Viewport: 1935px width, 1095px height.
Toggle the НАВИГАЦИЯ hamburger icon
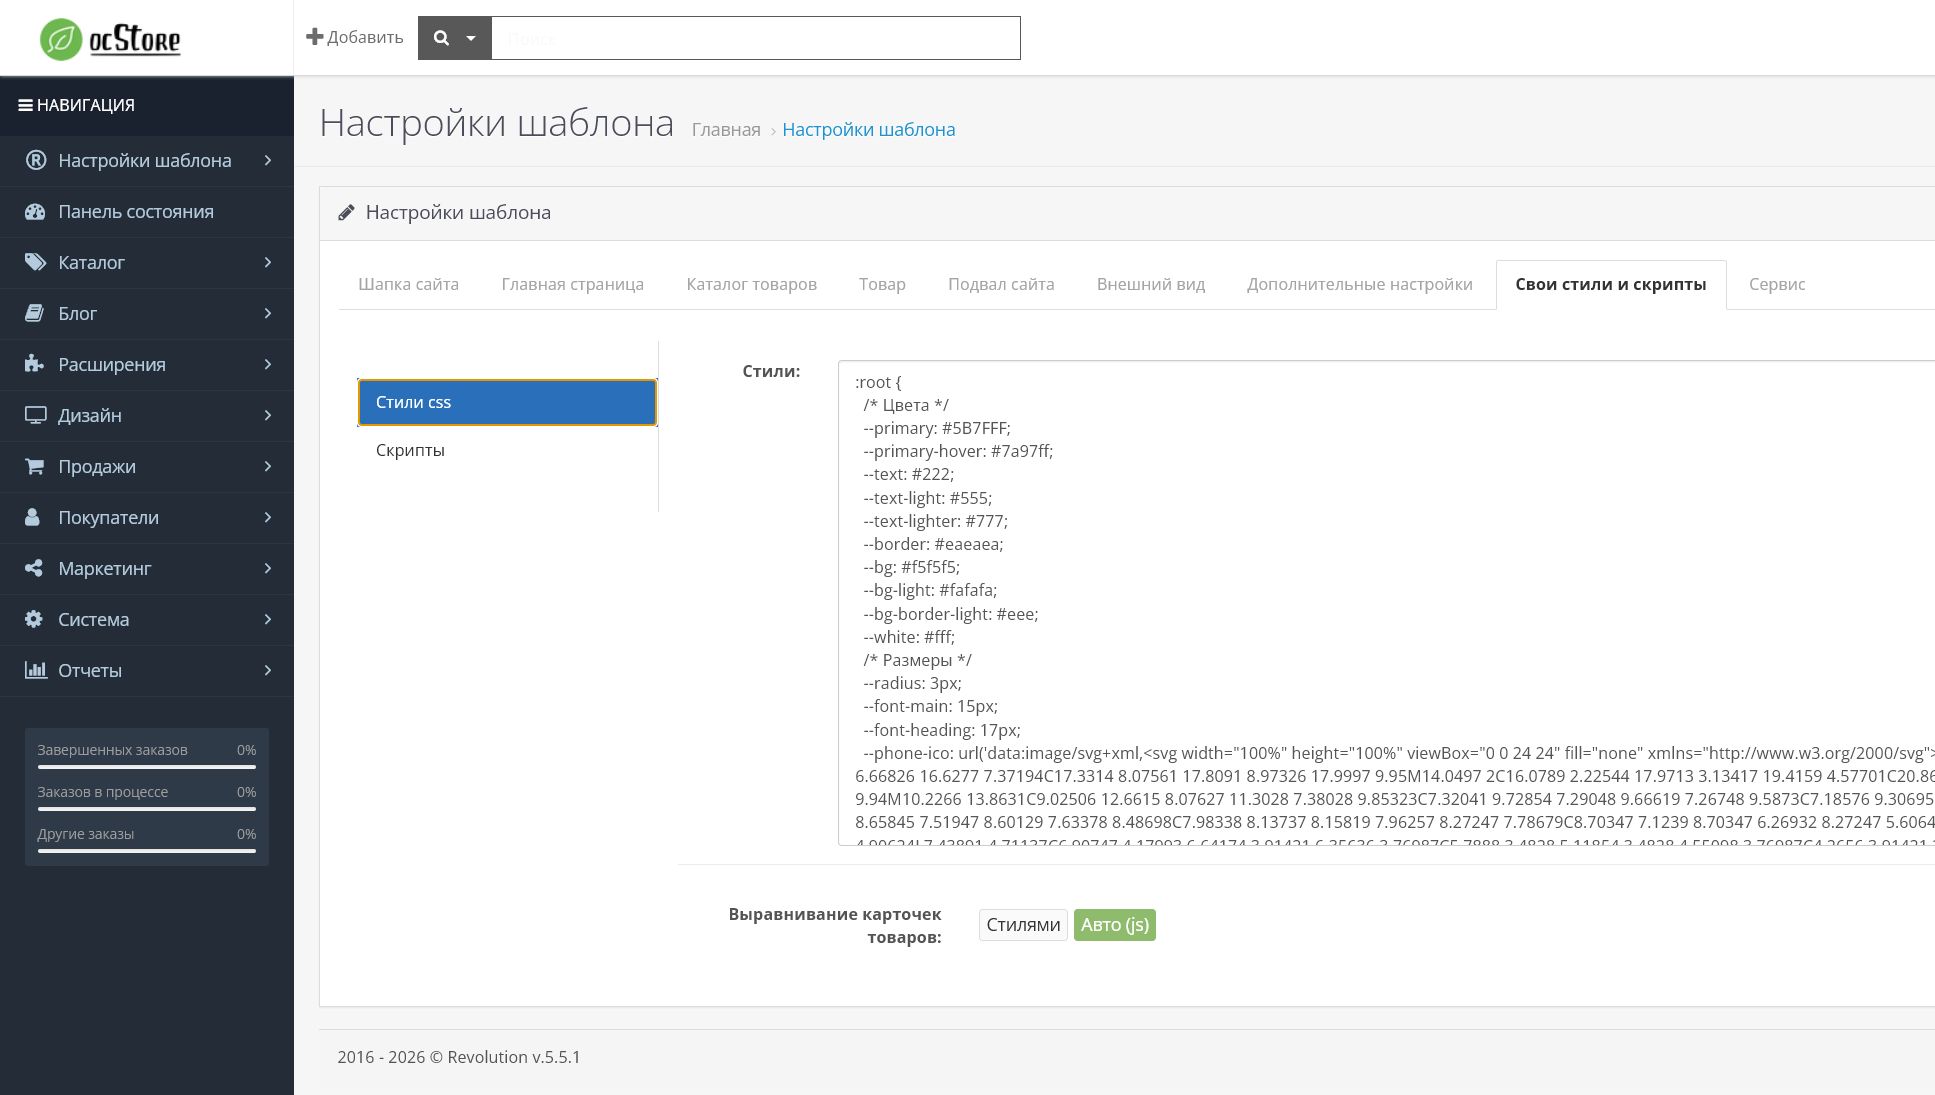point(25,105)
